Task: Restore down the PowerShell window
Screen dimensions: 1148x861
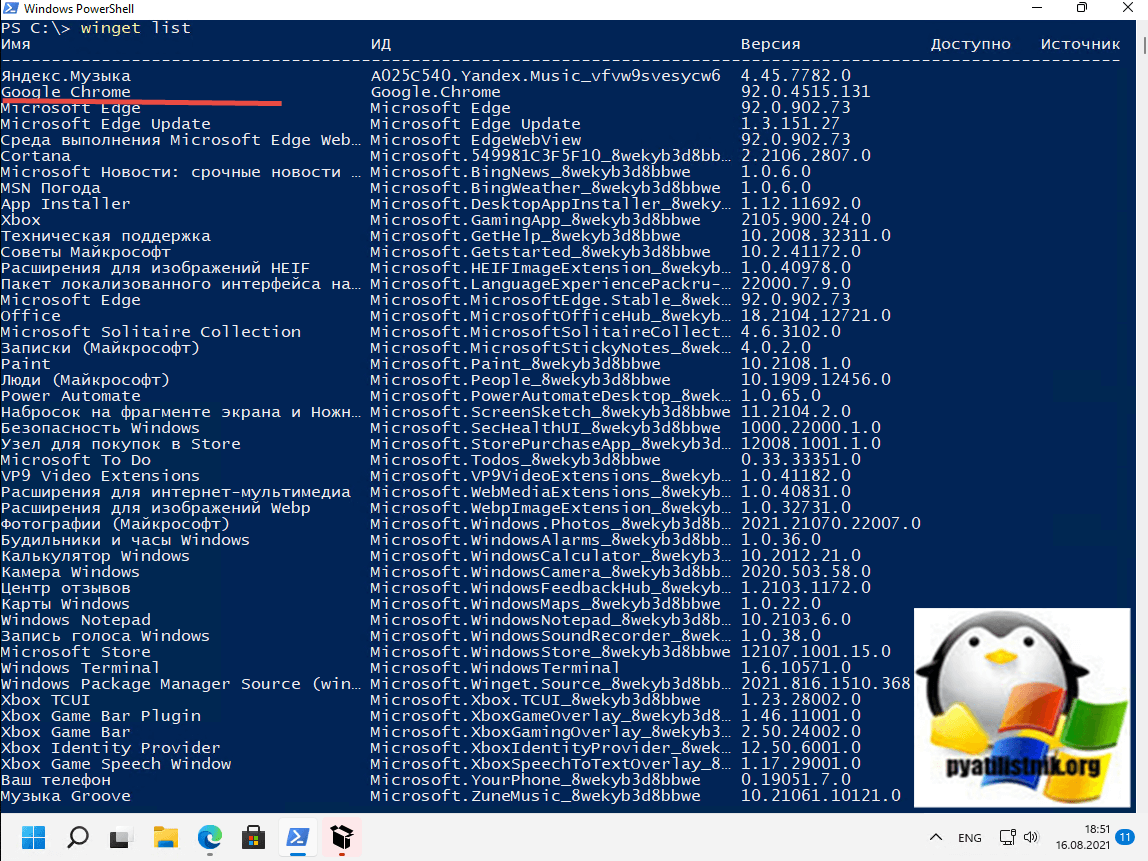Action: (1081, 9)
